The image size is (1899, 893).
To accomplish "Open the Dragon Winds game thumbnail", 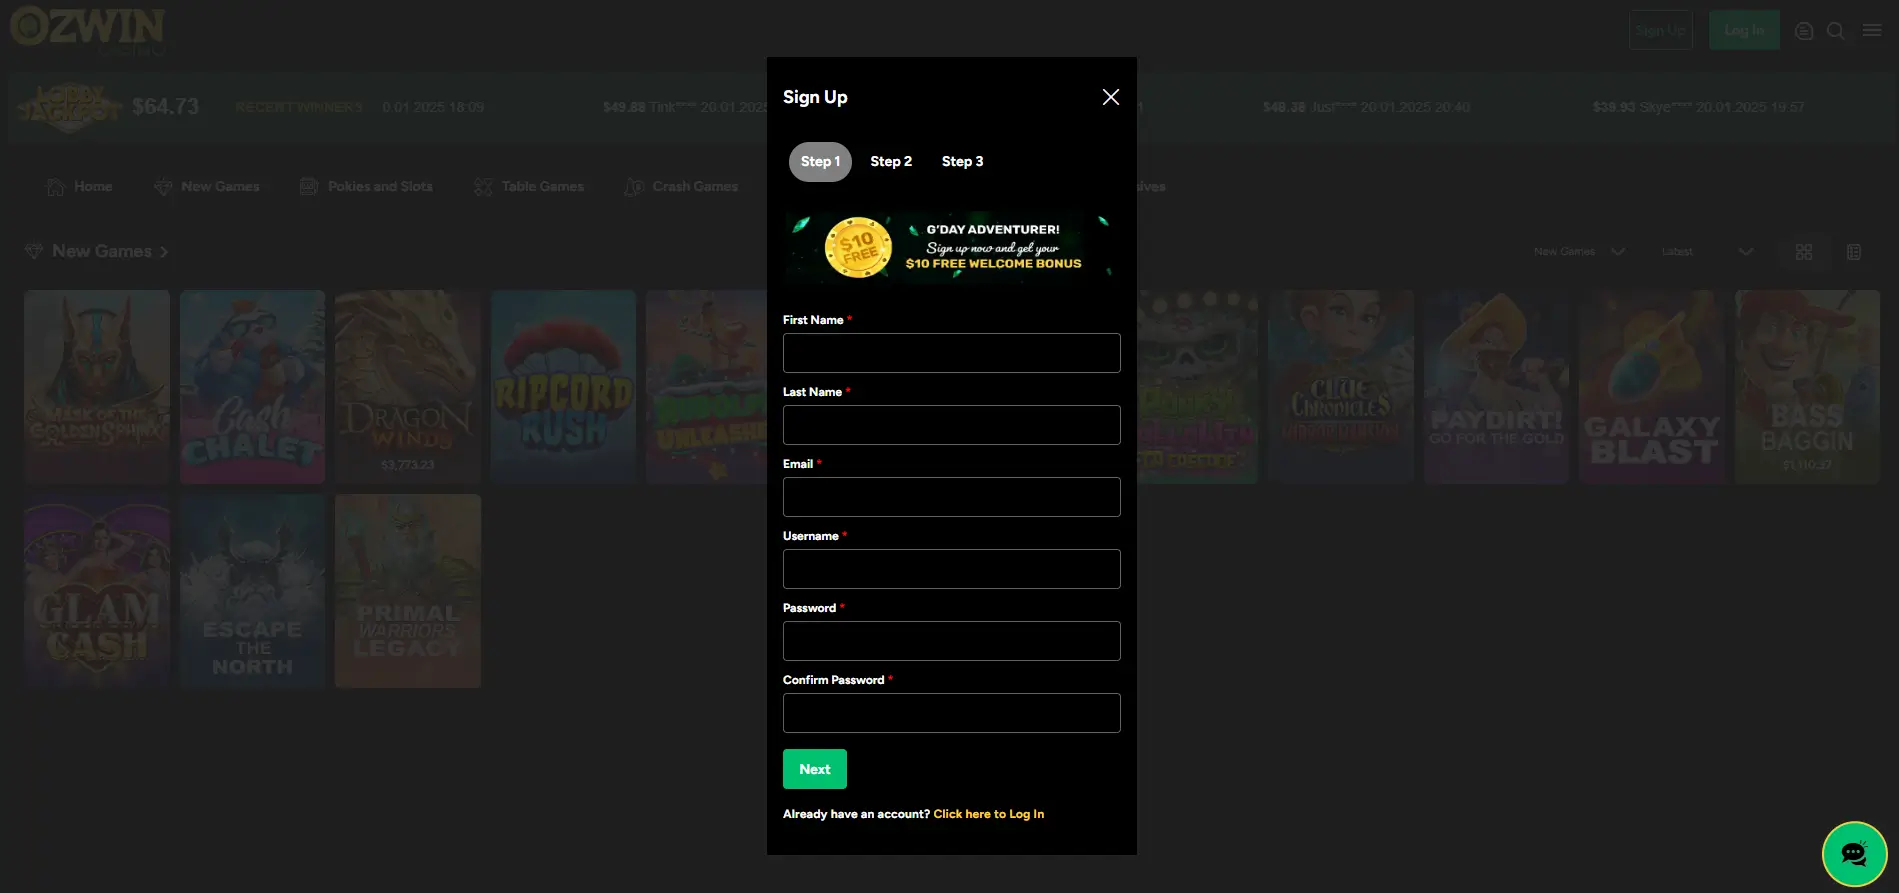I will [408, 387].
